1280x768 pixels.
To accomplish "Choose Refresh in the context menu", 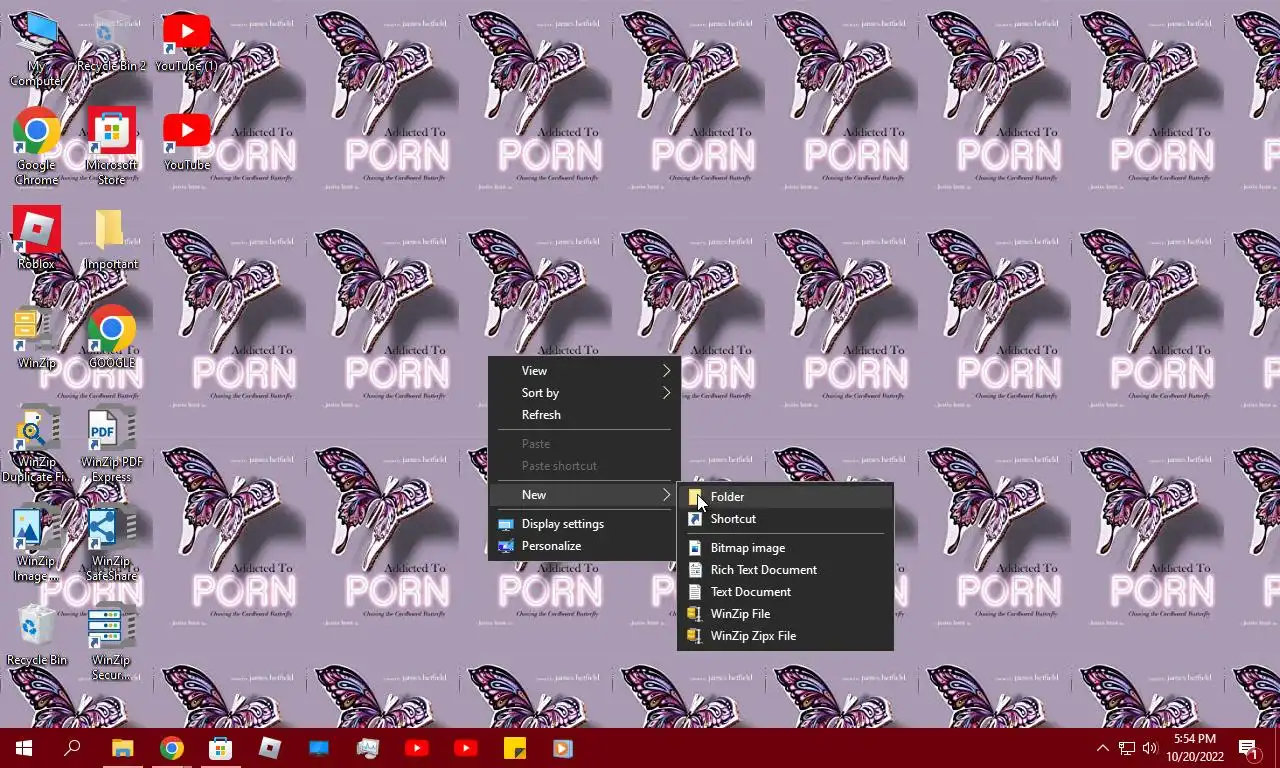I will 584,415.
